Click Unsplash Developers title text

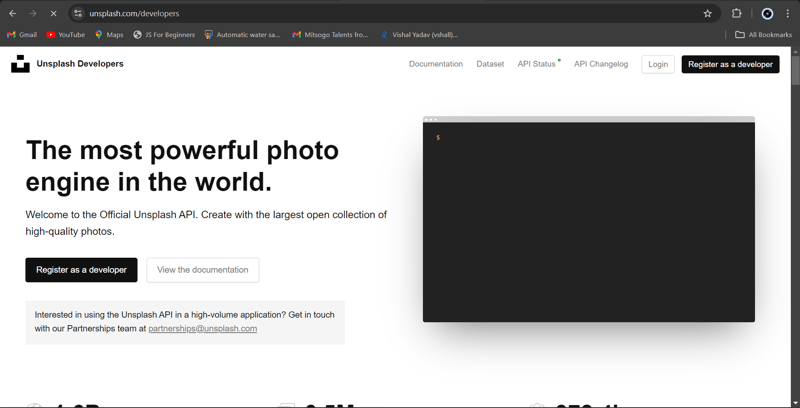[80, 64]
